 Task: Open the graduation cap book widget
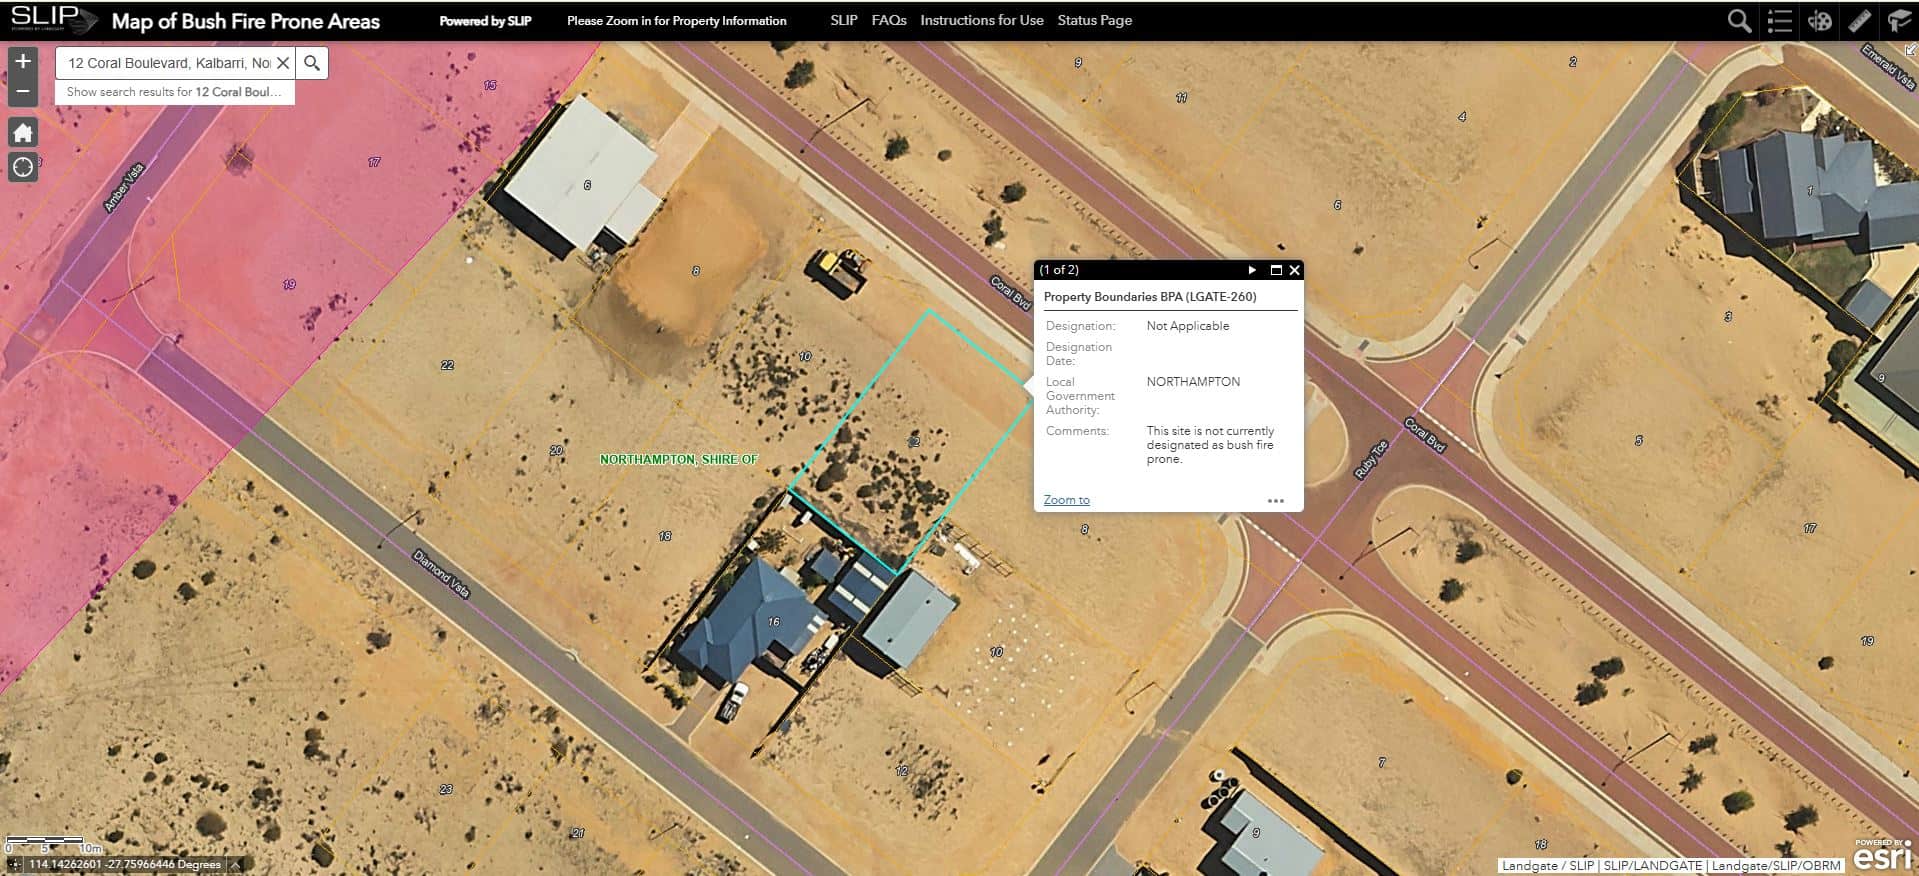pos(1897,21)
